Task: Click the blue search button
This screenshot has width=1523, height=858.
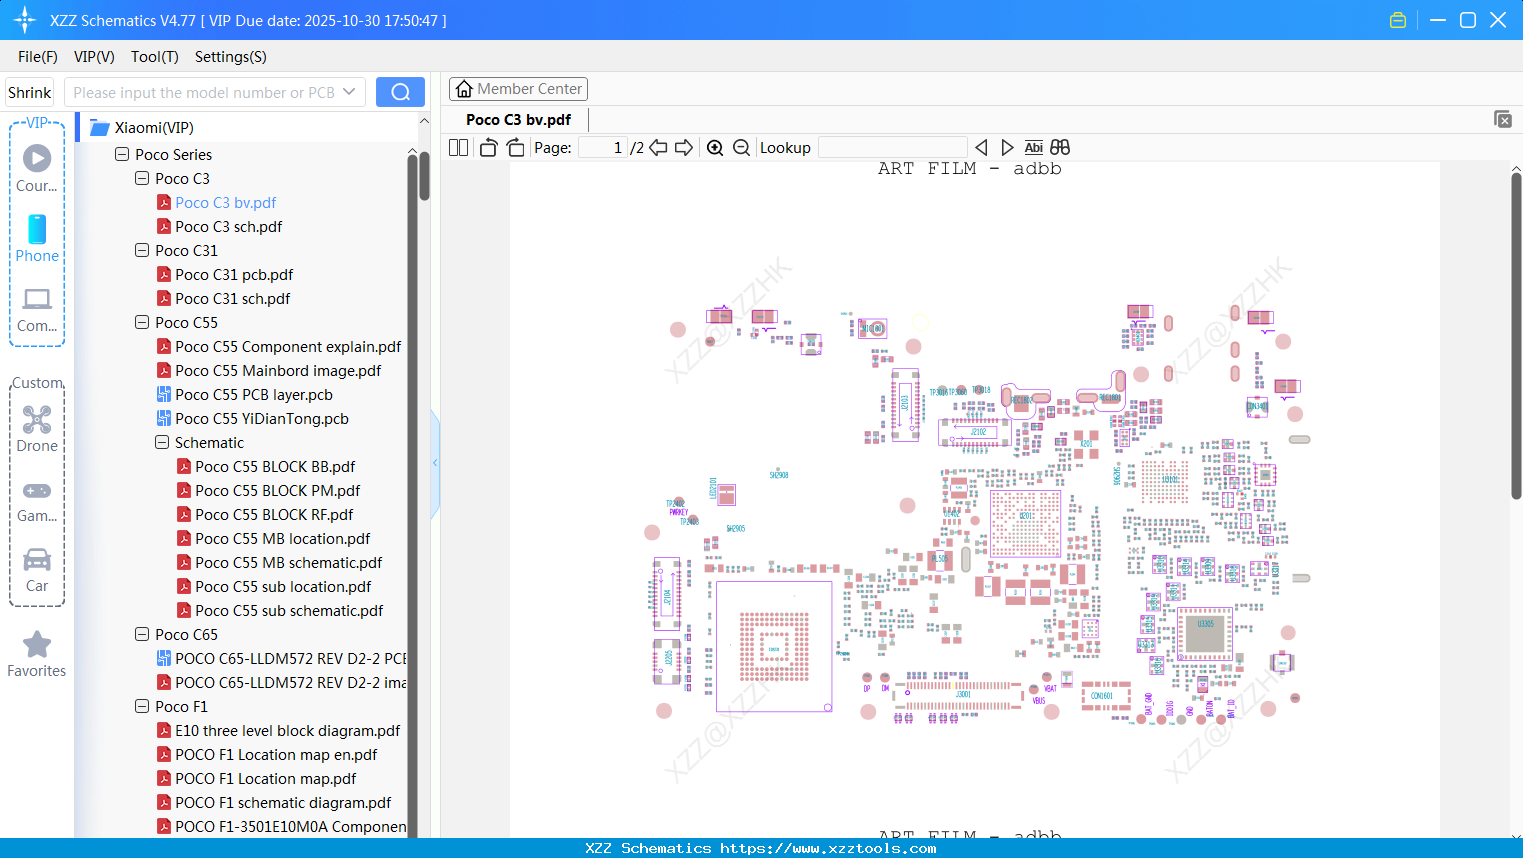Action: point(400,92)
